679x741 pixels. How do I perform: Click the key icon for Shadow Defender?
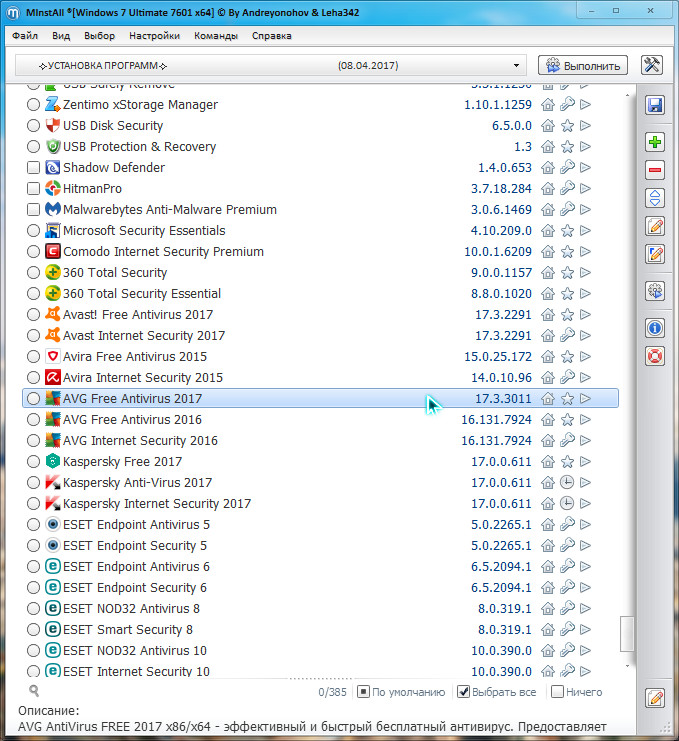click(x=567, y=167)
